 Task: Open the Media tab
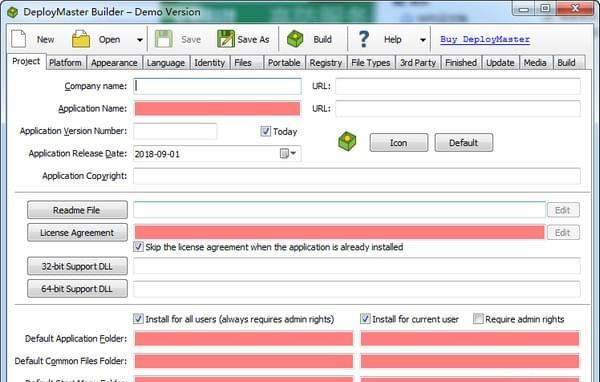pyautogui.click(x=535, y=63)
